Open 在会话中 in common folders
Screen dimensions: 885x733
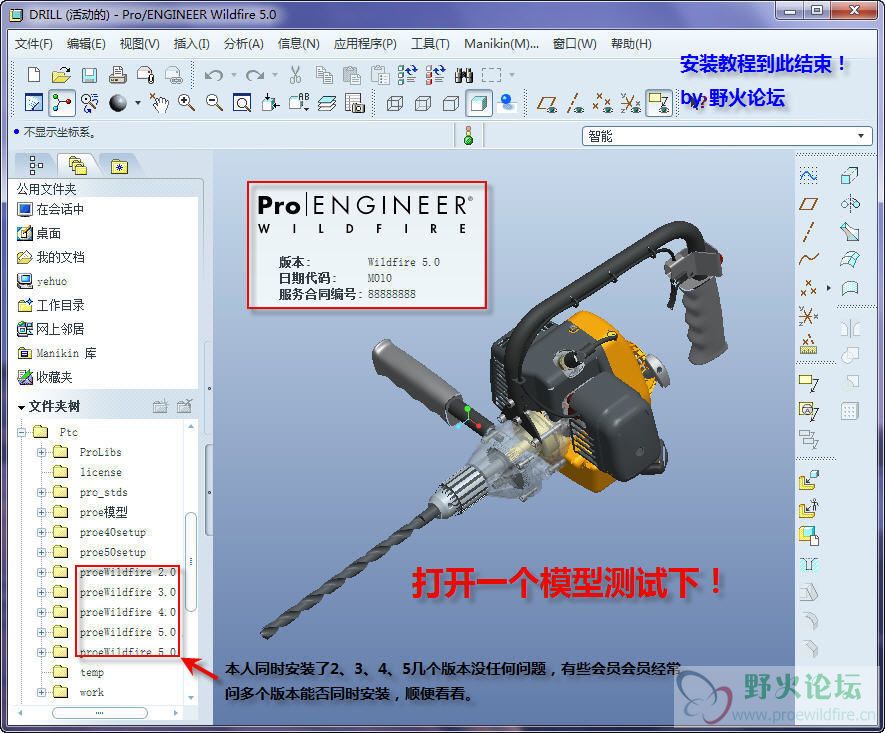click(x=51, y=209)
